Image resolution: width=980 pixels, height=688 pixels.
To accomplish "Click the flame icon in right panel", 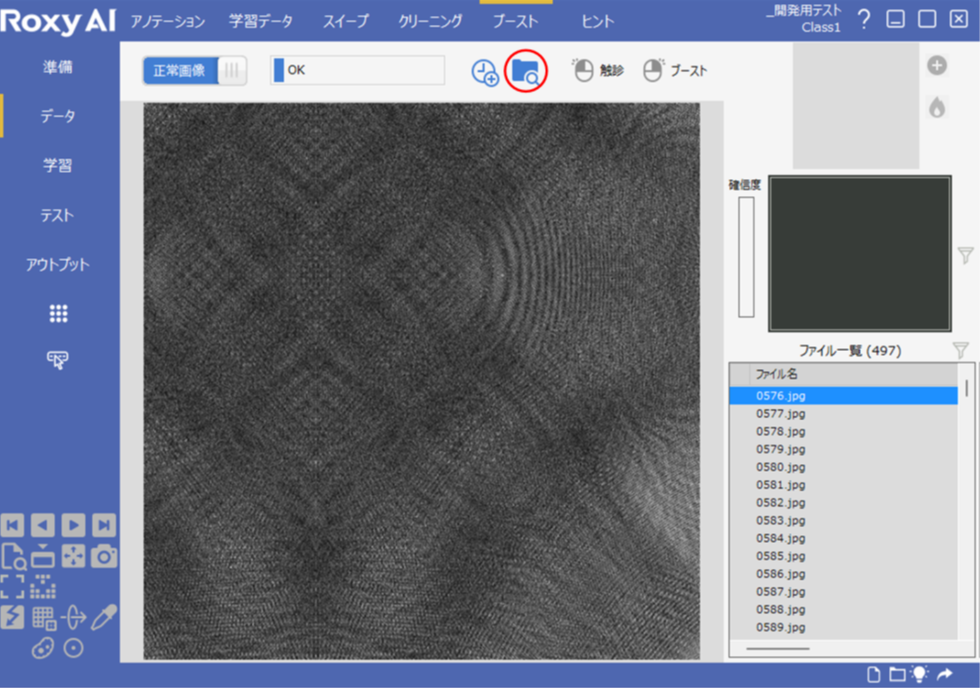I will (x=937, y=107).
